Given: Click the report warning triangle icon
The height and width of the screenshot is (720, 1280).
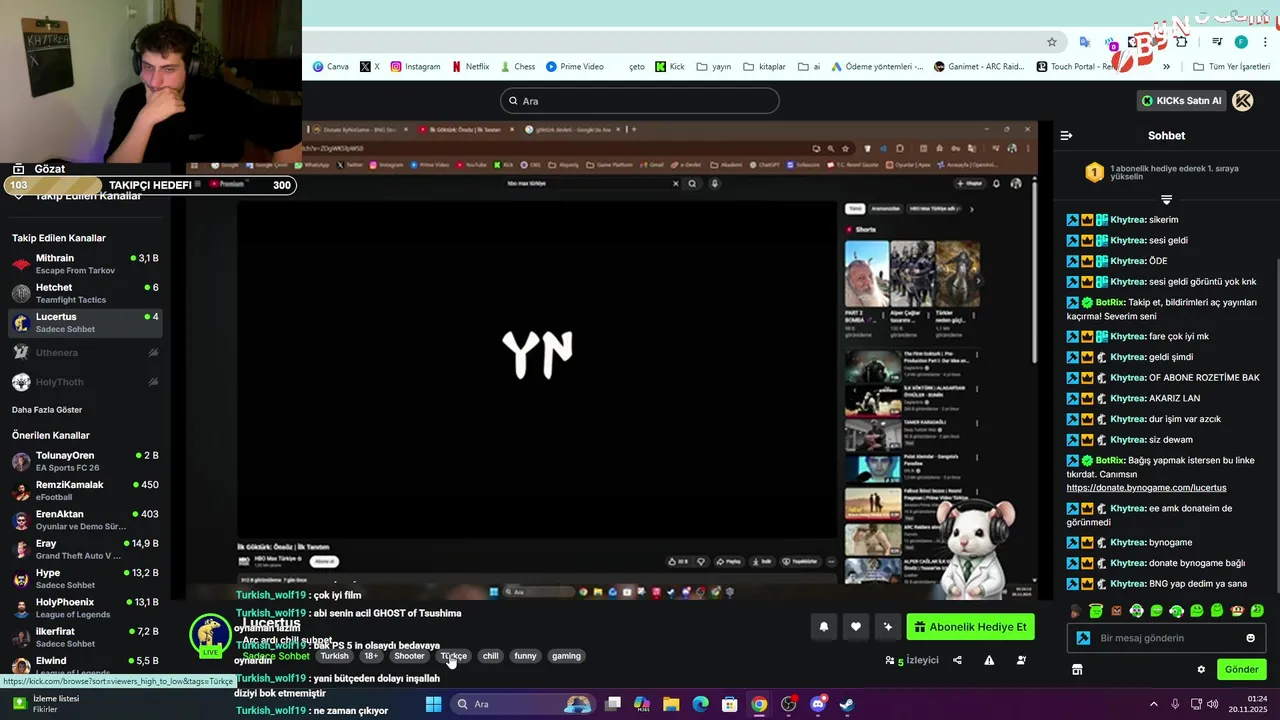Looking at the screenshot, I should (x=989, y=660).
